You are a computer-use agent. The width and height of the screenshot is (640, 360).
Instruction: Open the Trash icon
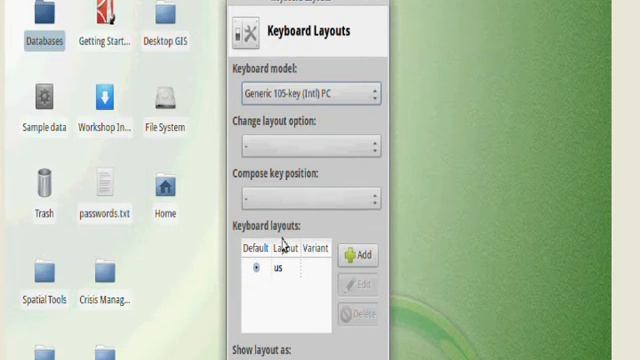pyautogui.click(x=44, y=183)
